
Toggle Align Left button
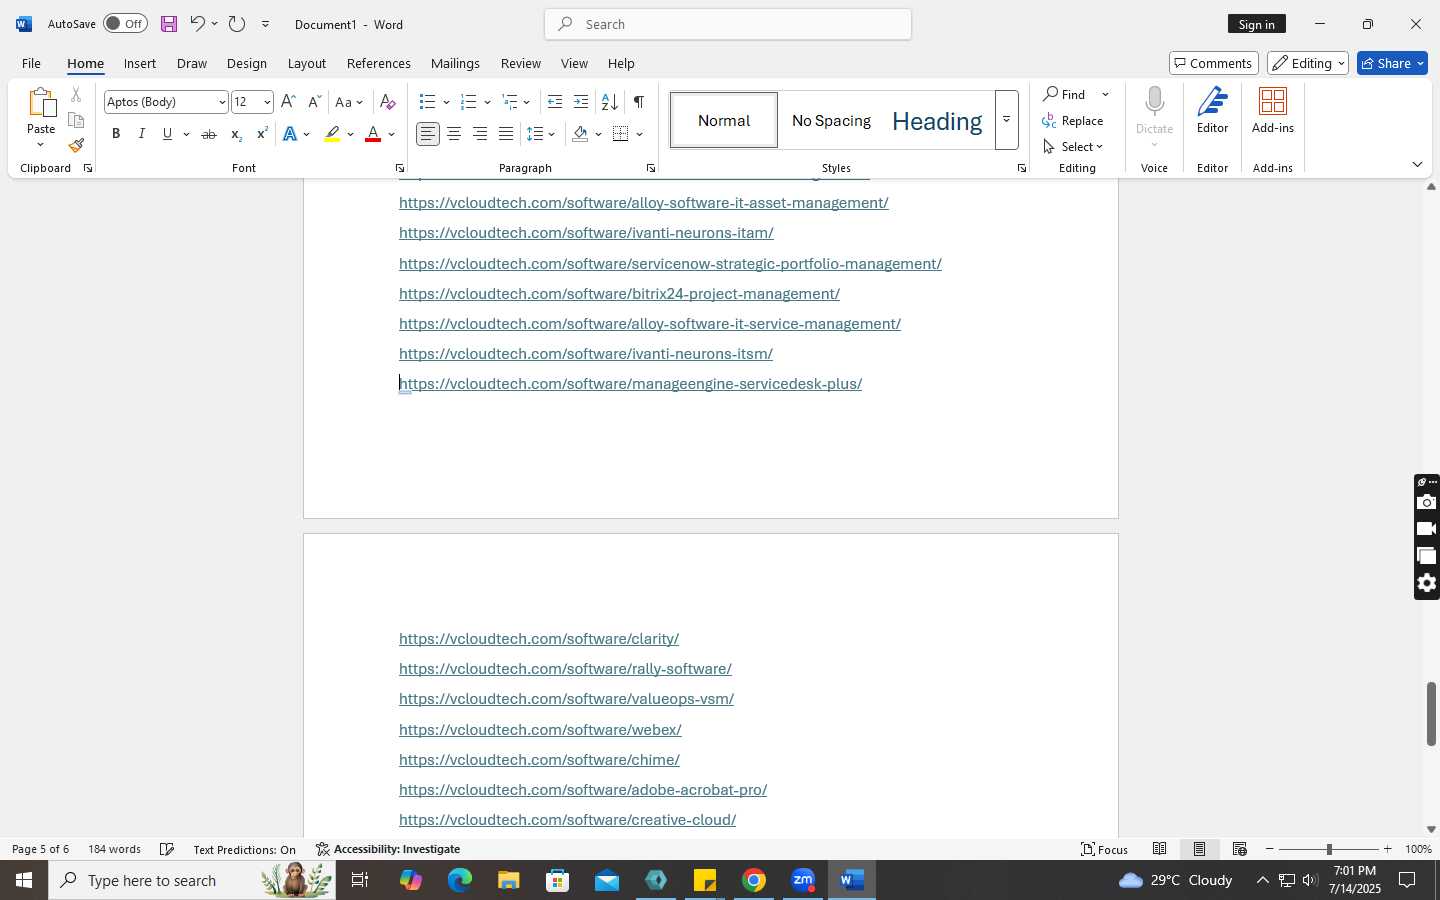[428, 134]
